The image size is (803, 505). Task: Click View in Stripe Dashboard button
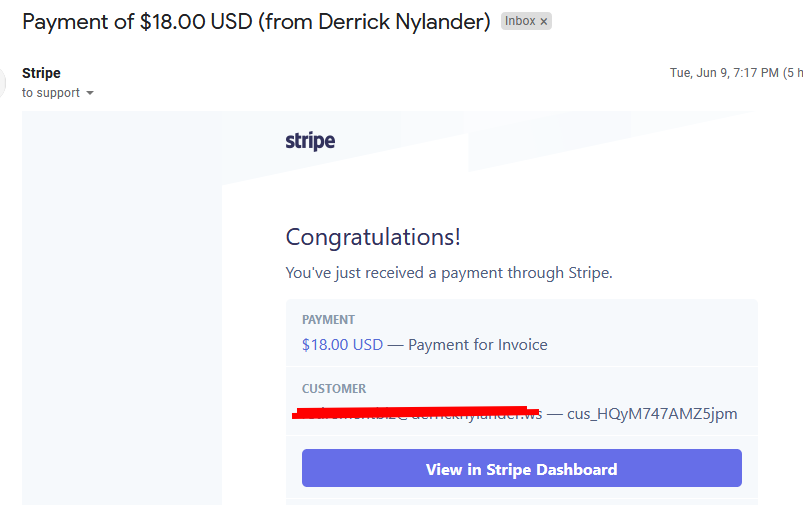(x=521, y=468)
